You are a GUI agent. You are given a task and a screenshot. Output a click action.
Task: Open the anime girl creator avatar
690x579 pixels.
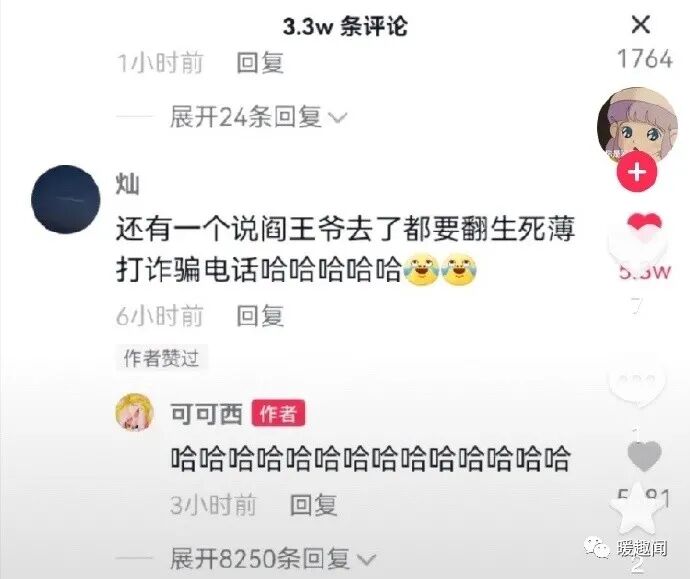(x=637, y=125)
